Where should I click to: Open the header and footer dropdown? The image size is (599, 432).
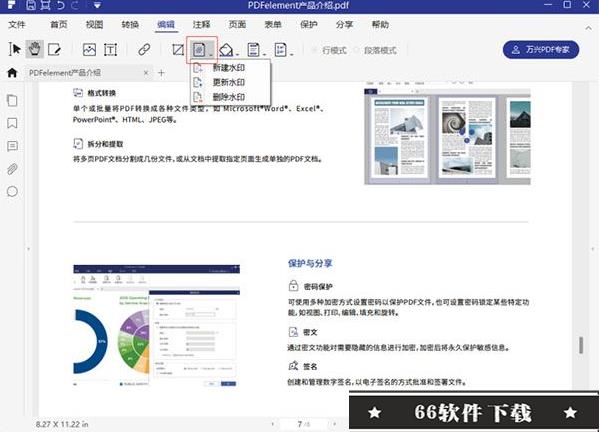click(256, 50)
